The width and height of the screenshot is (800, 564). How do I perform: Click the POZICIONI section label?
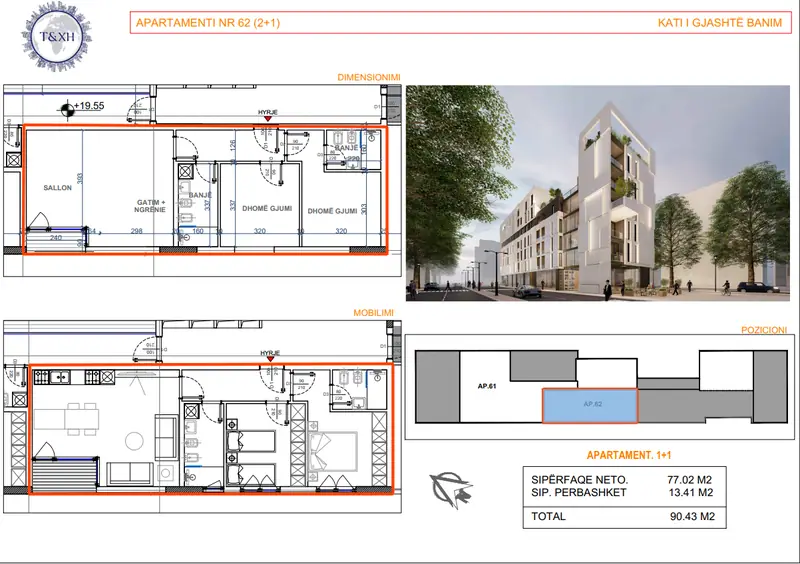click(764, 330)
